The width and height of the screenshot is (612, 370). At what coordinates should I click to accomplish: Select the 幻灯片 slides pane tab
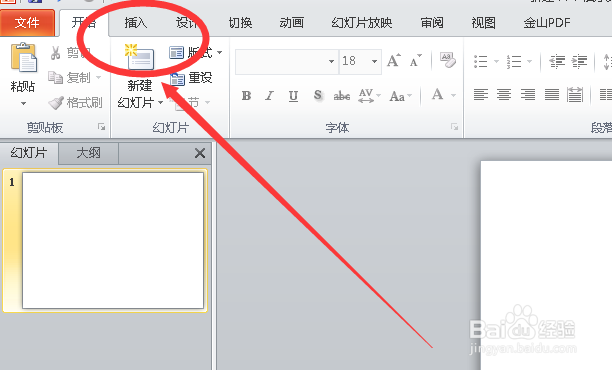[x=29, y=153]
